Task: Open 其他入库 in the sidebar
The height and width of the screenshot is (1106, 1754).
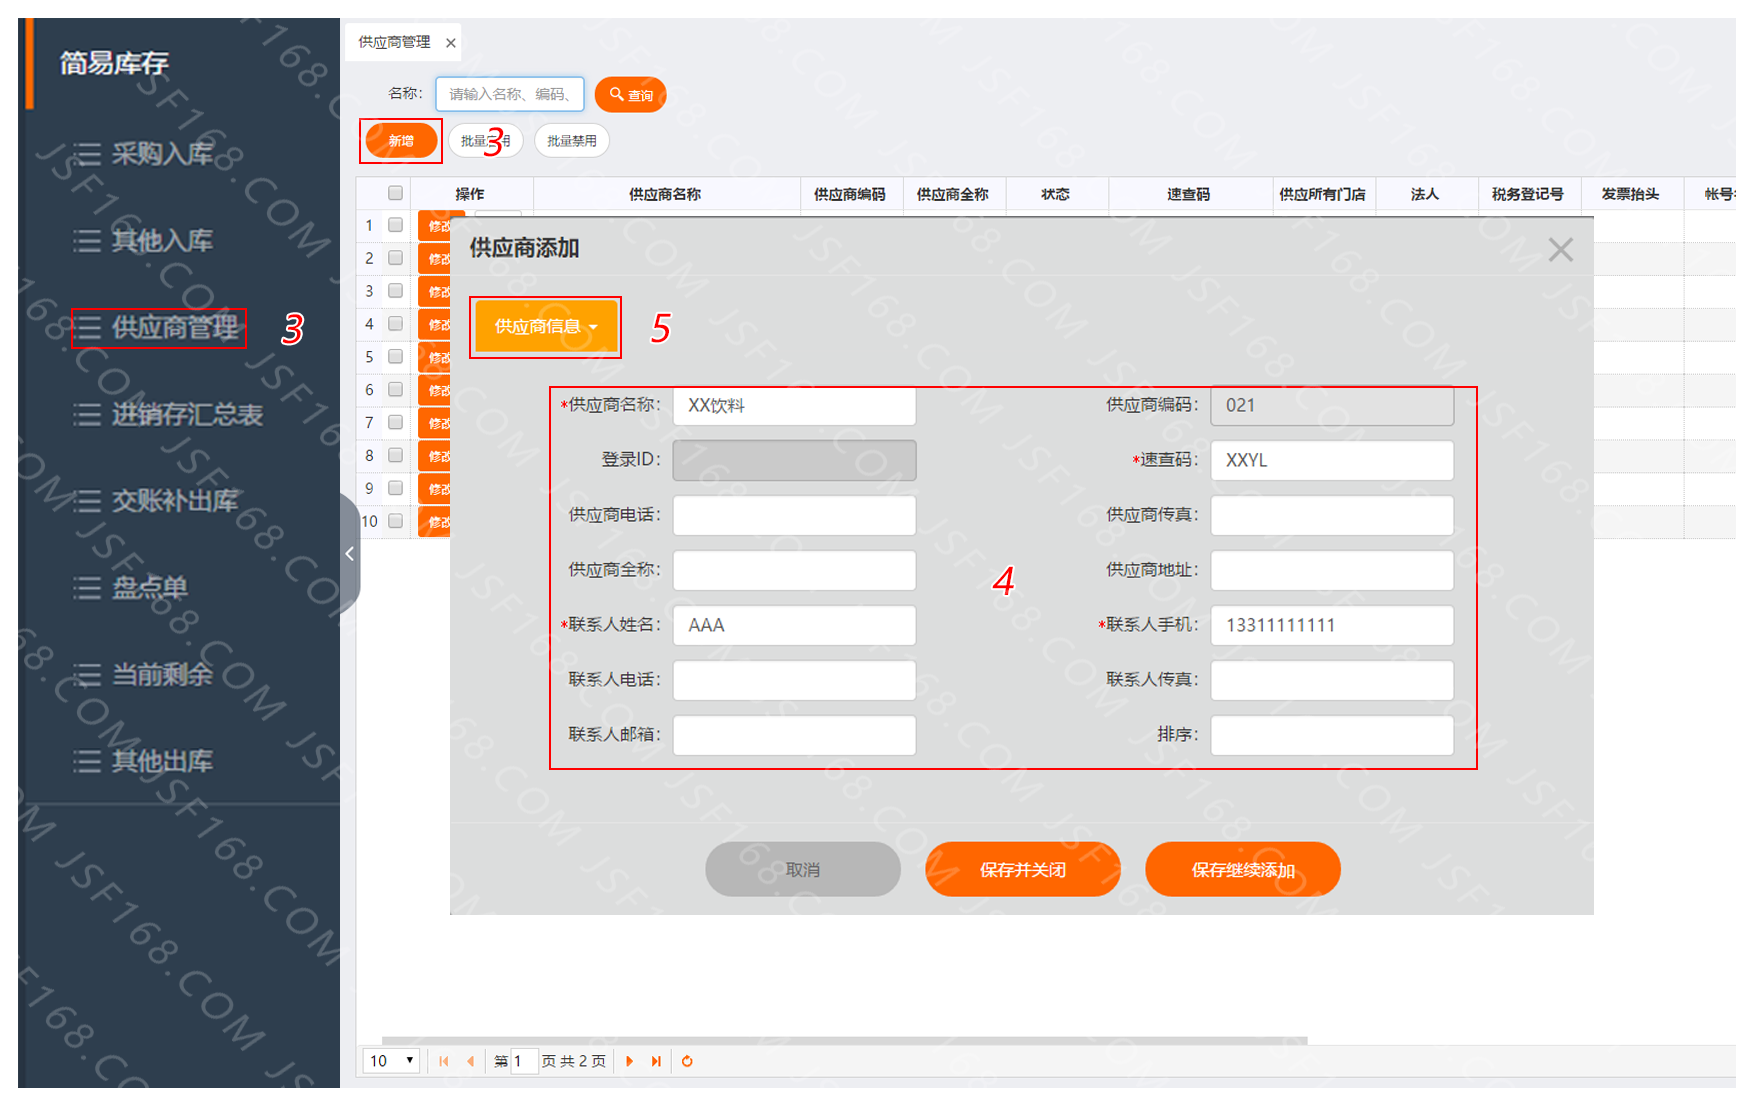Action: [x=162, y=240]
